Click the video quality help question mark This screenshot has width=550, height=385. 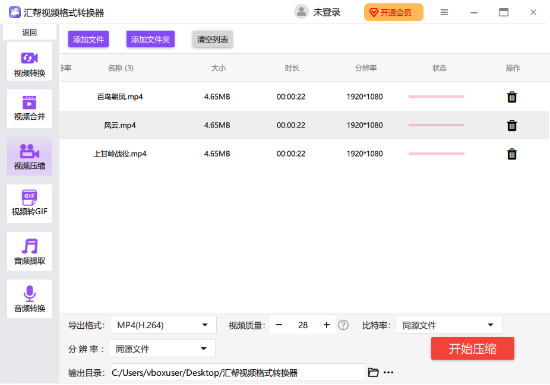(x=343, y=325)
